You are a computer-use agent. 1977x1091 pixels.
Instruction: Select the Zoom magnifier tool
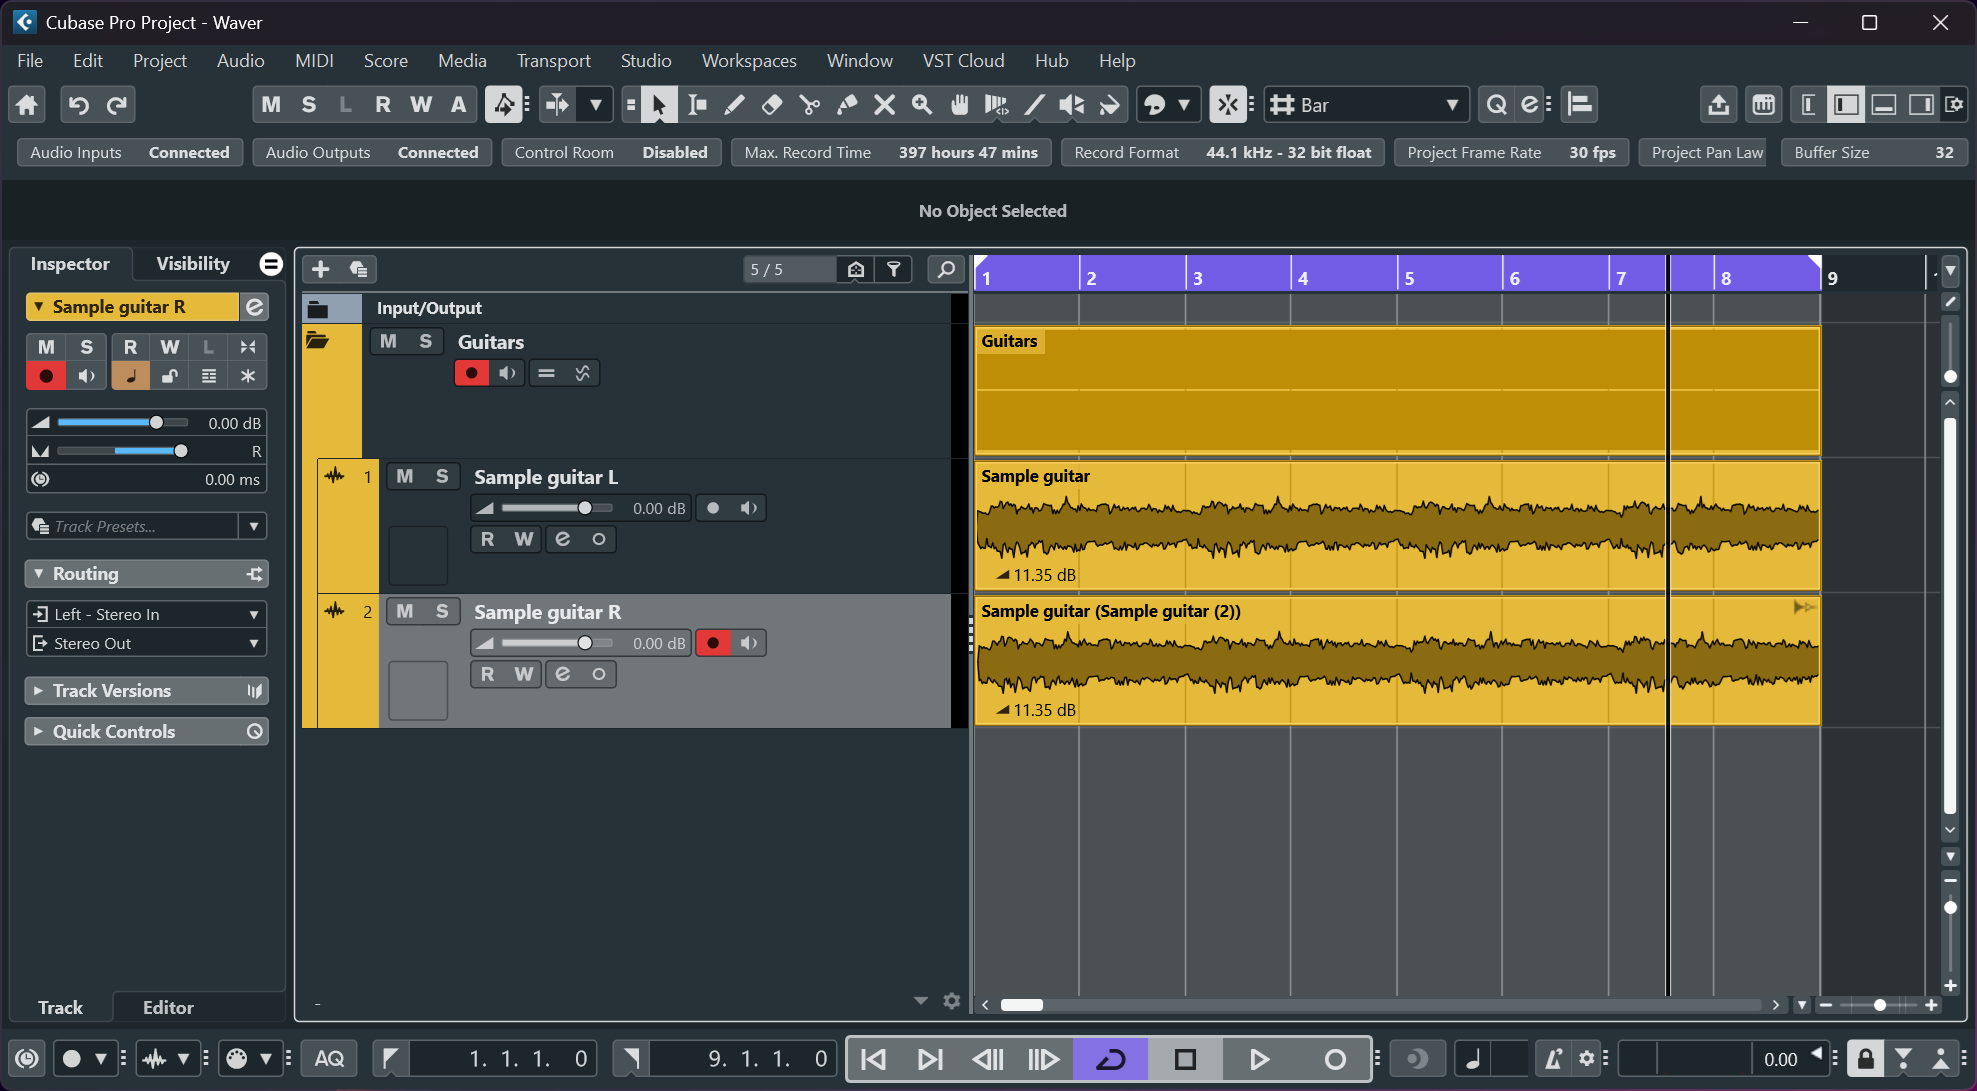(922, 105)
